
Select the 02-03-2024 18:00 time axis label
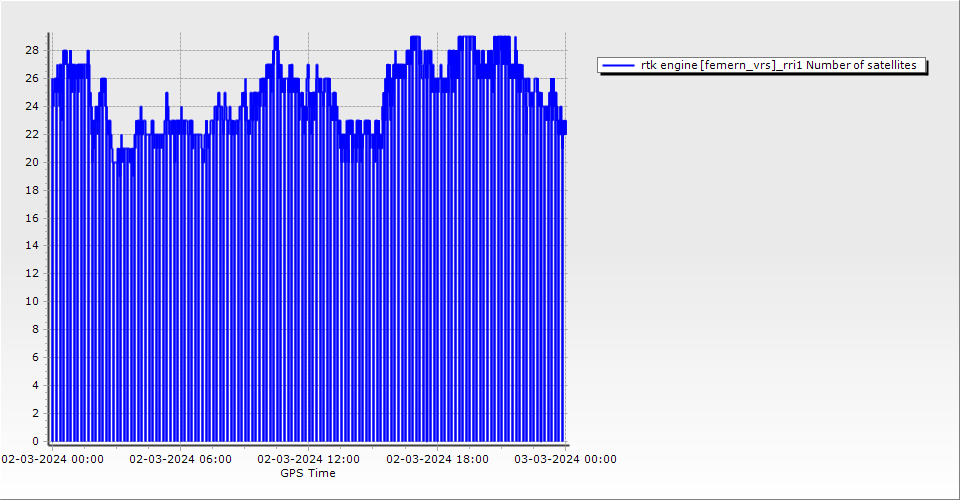[x=438, y=459]
